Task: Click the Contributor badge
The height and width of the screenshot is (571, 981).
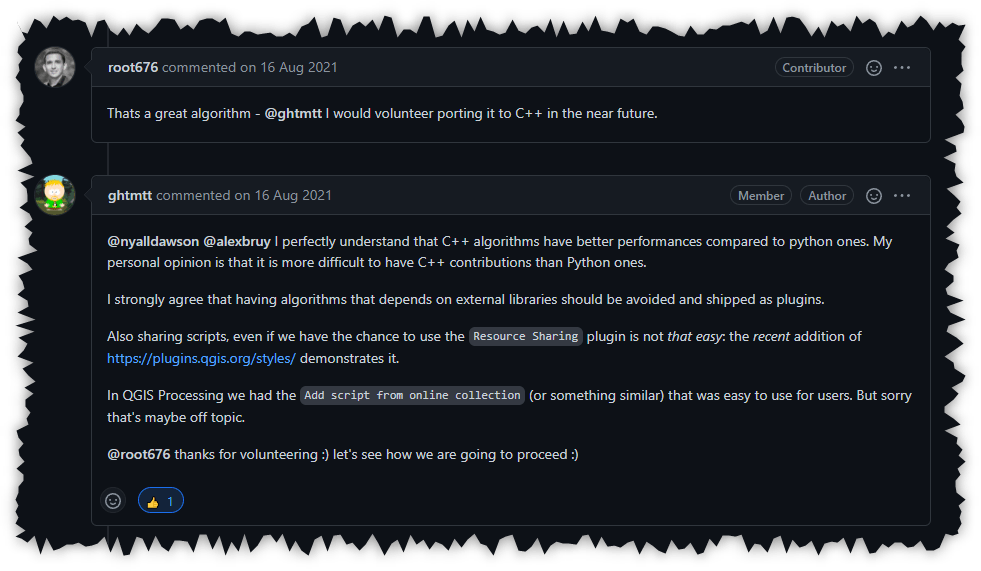Action: (x=814, y=68)
